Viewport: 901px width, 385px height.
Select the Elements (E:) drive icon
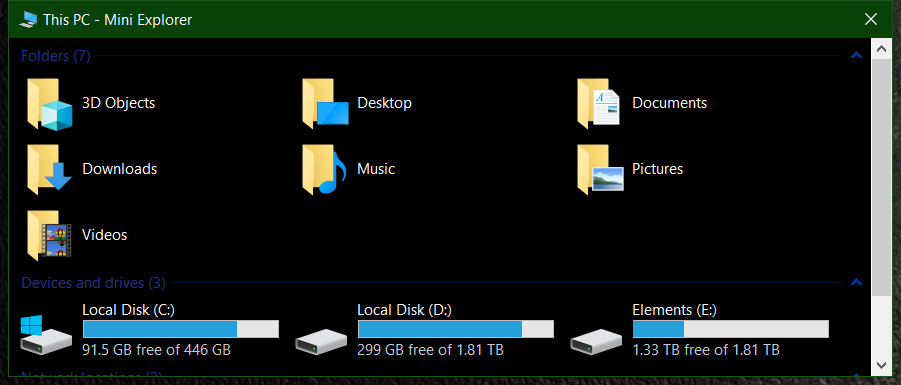596,341
